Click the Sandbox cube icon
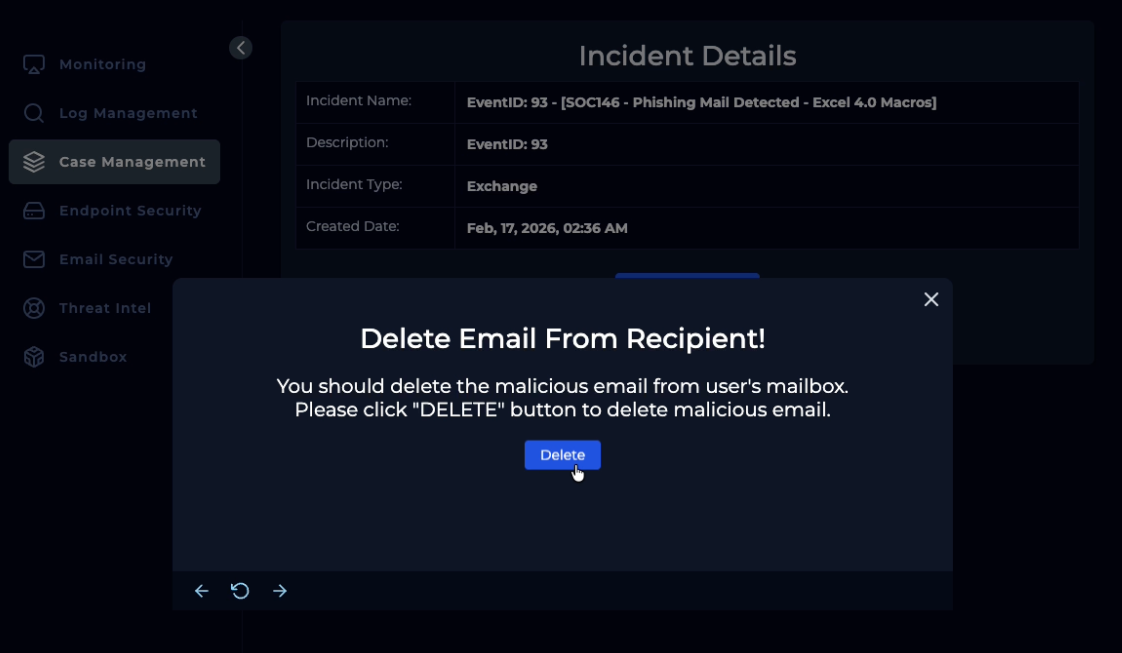 coord(34,357)
